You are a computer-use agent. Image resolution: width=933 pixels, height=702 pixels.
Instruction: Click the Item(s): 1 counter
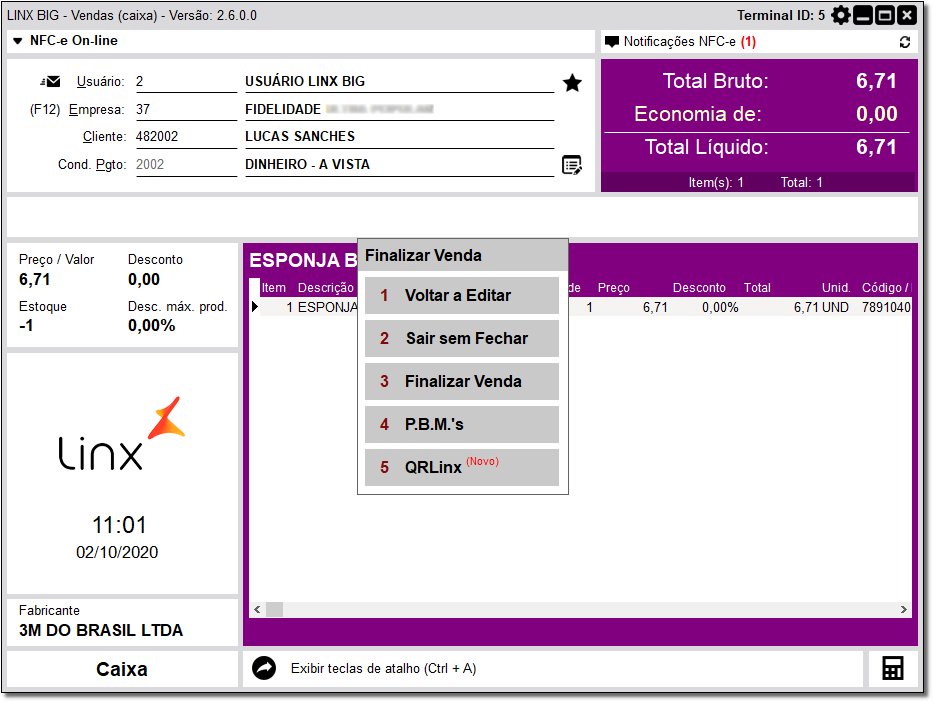click(716, 183)
